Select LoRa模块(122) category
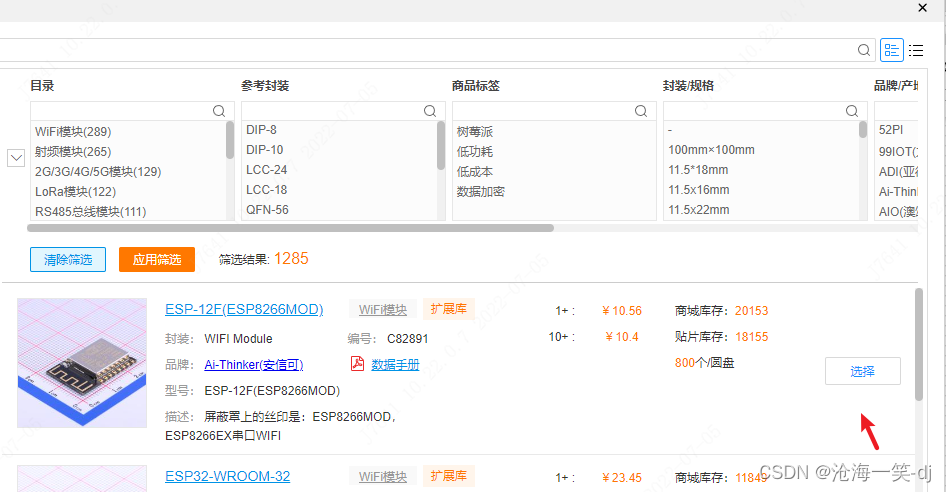This screenshot has width=946, height=492. click(75, 191)
